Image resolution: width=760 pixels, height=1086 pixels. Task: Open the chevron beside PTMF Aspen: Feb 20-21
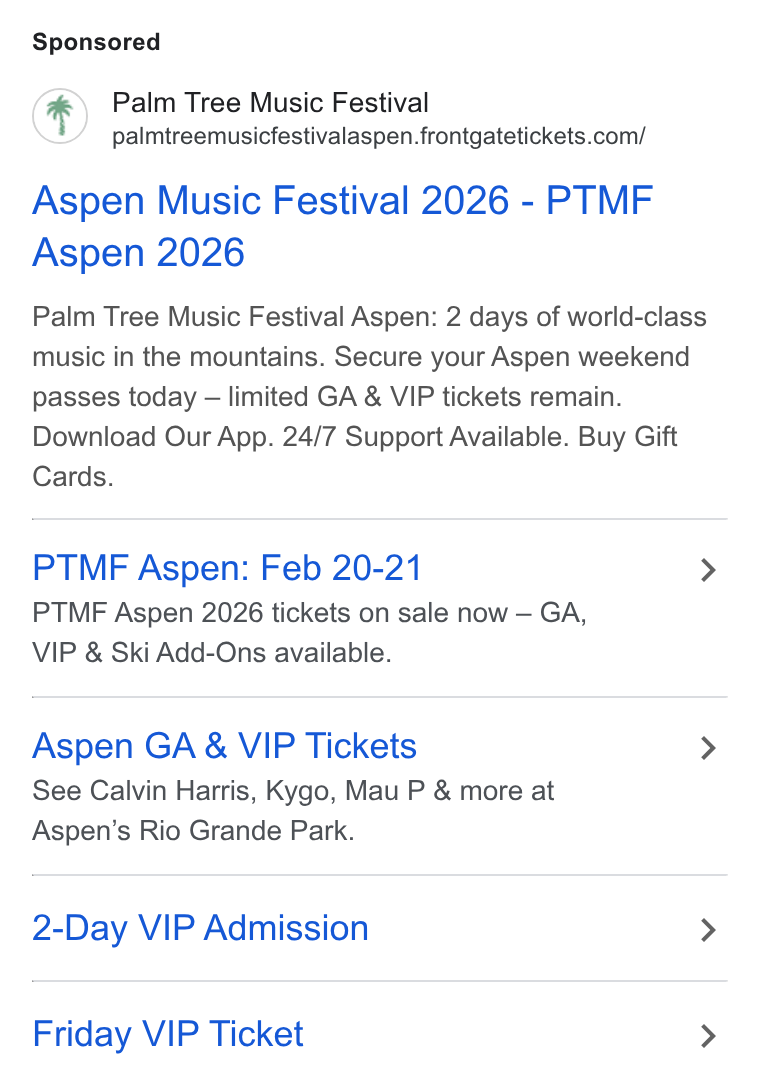pos(707,570)
